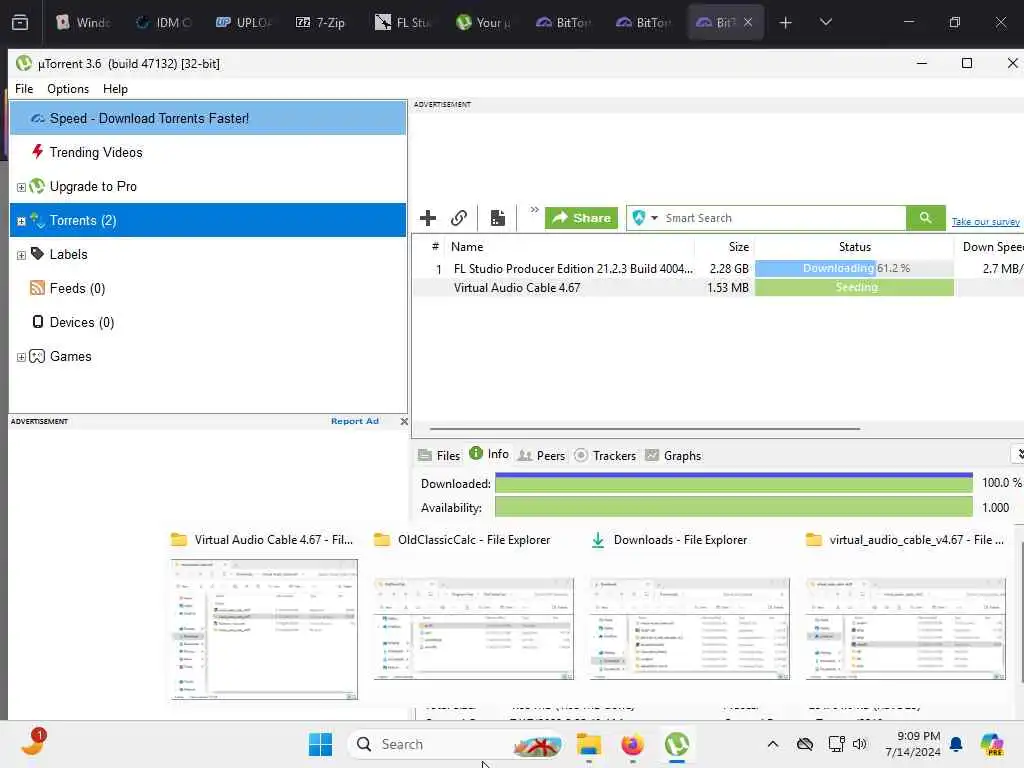Switch to the 7-Zip browser tab
The height and width of the screenshot is (768, 1024).
320,22
